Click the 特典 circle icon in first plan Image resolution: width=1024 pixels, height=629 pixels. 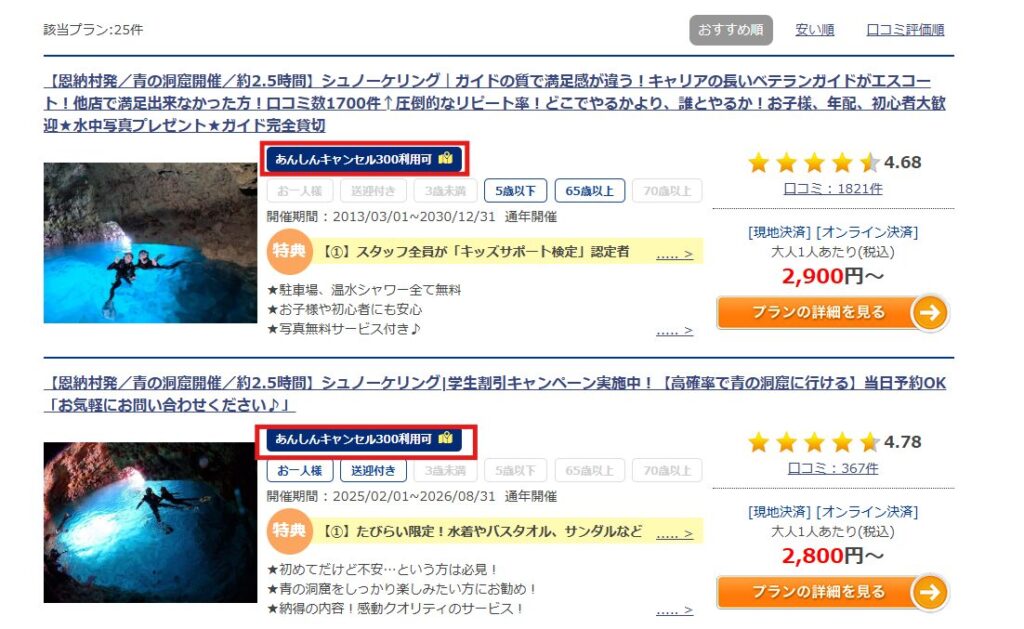coord(289,251)
